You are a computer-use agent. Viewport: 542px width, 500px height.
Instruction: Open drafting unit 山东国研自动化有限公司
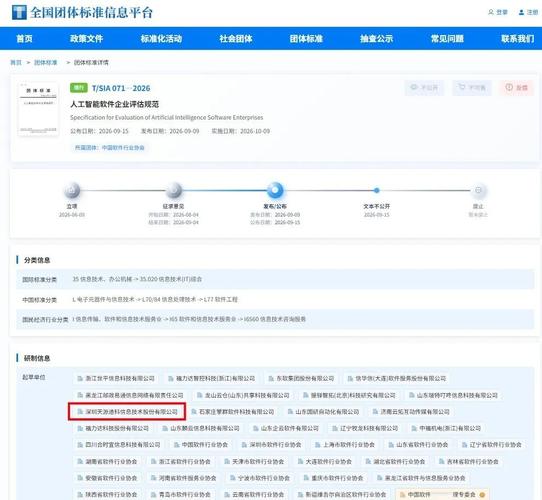coord(324,412)
